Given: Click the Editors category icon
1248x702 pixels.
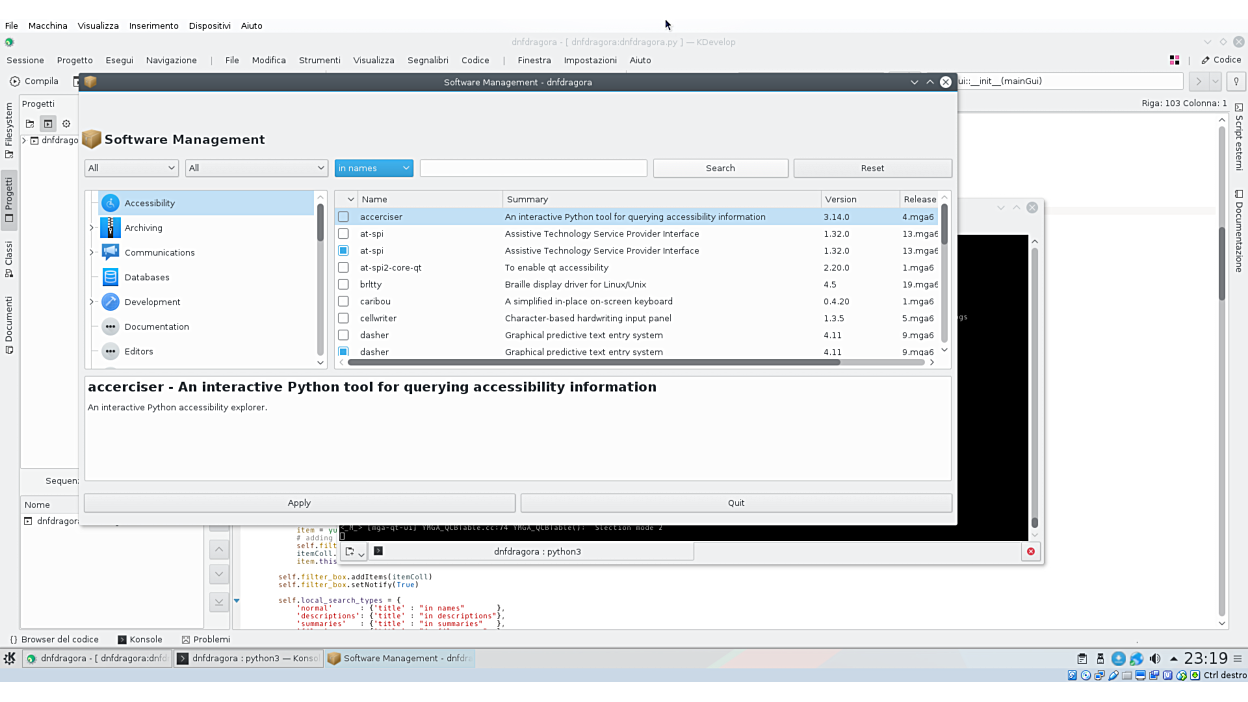Looking at the screenshot, I should [111, 351].
